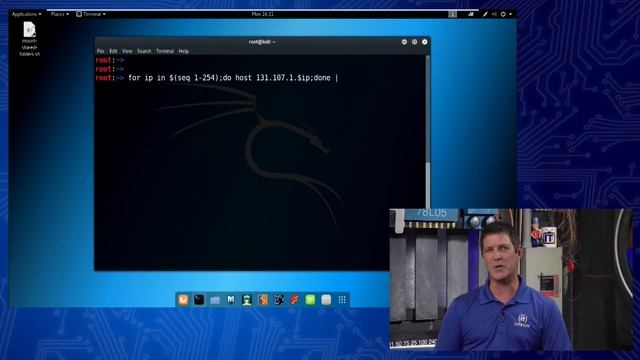
Task: Open the Files folder icon in the dock
Action: click(215, 300)
